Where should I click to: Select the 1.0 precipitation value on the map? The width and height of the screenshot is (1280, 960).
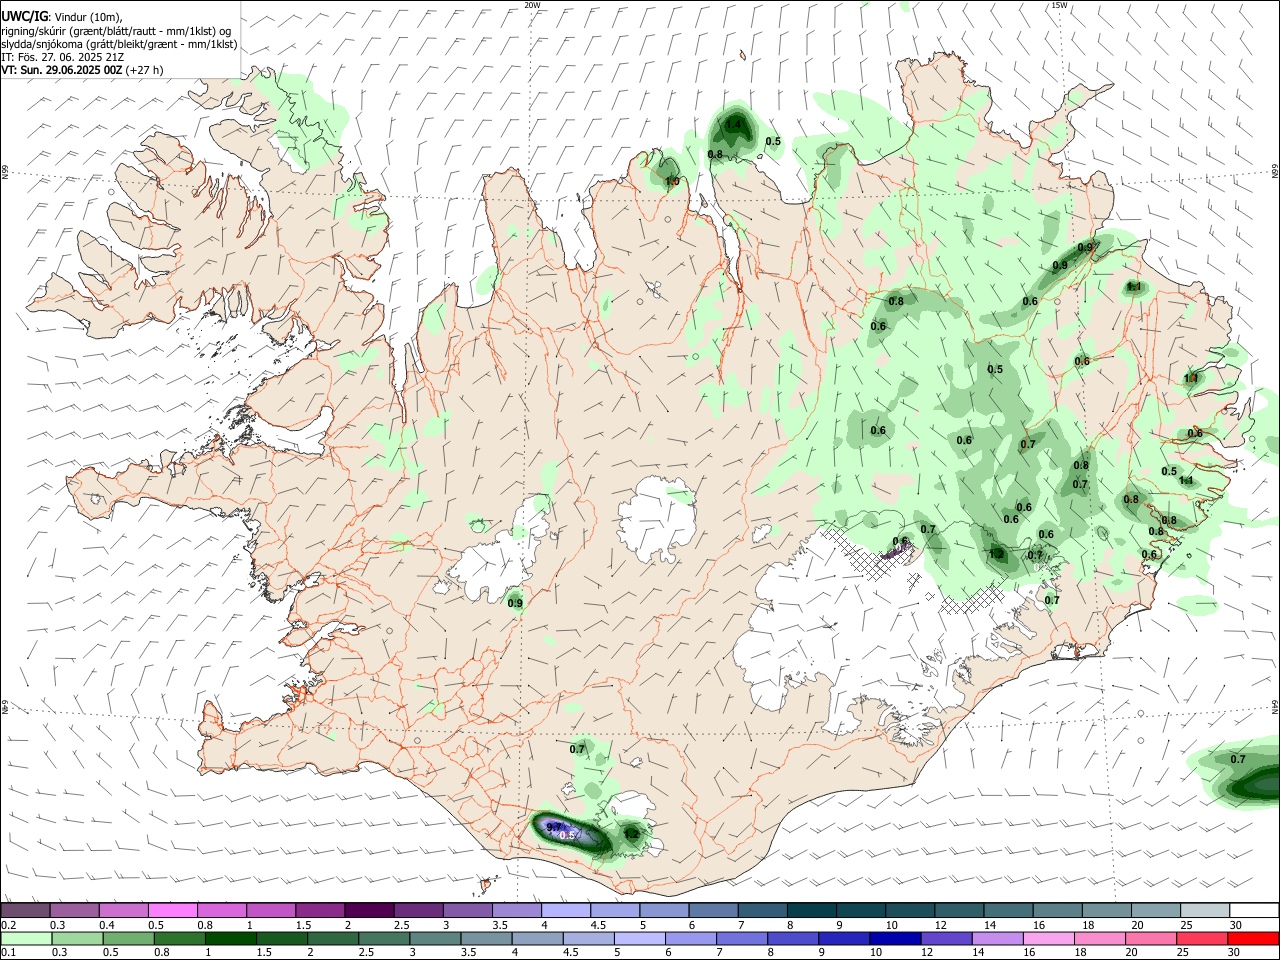coord(672,181)
